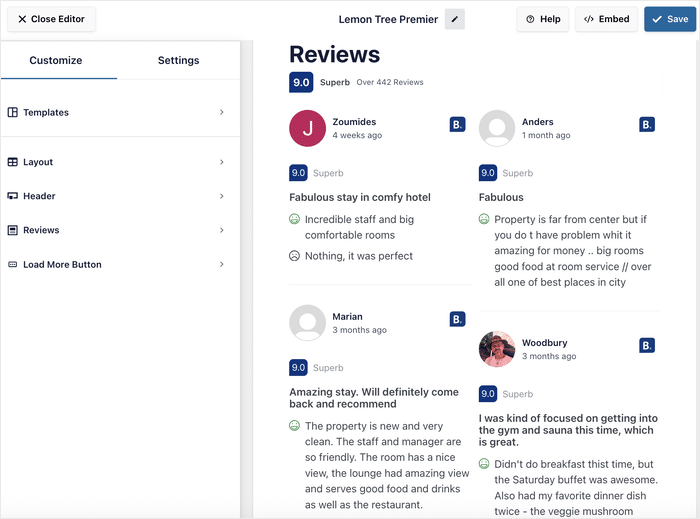700x519 pixels.
Task: Click the Over 442 Reviews text
Action: pyautogui.click(x=390, y=82)
